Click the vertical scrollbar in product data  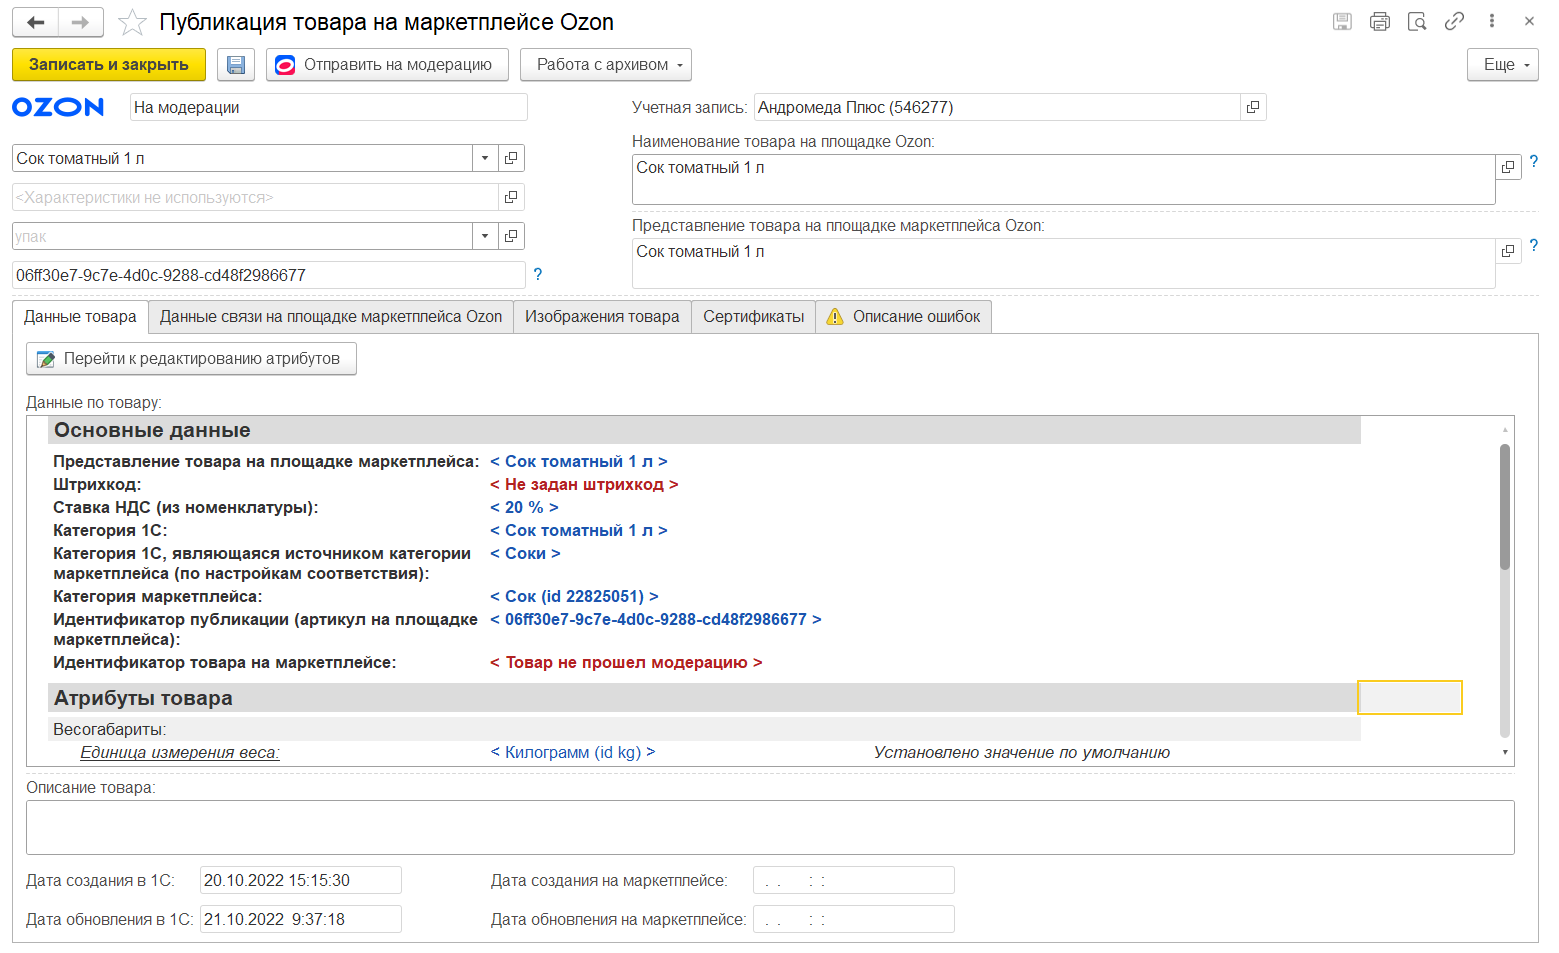tap(1504, 506)
